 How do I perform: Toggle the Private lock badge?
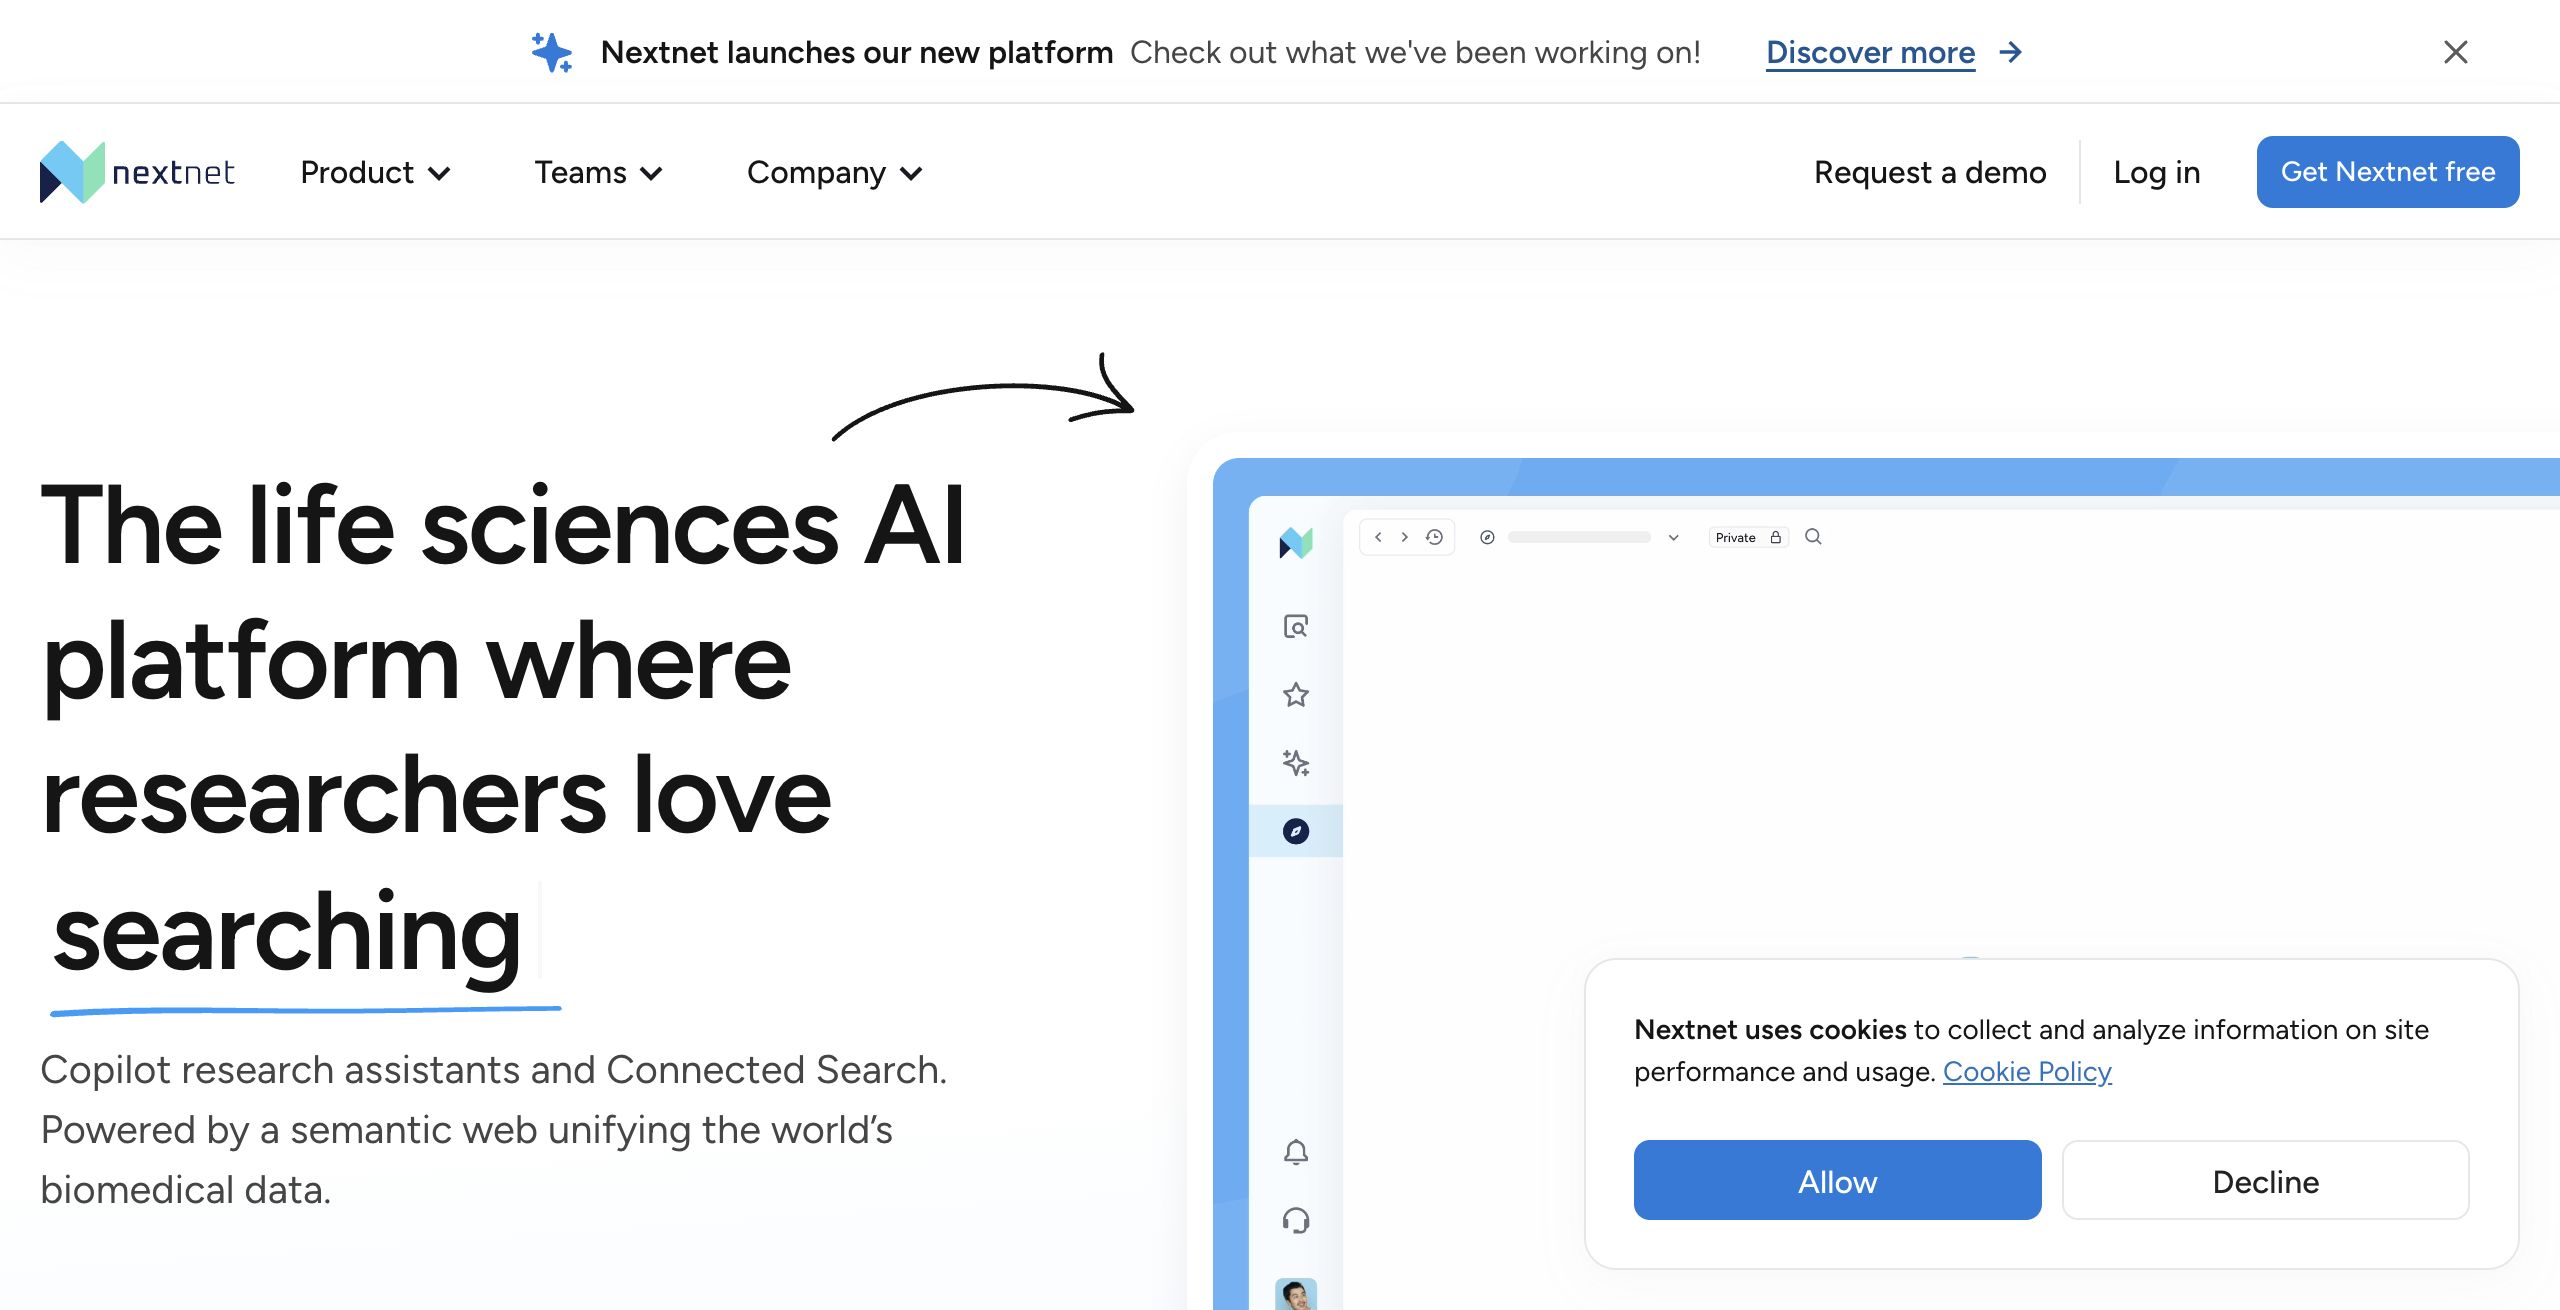(x=1747, y=537)
